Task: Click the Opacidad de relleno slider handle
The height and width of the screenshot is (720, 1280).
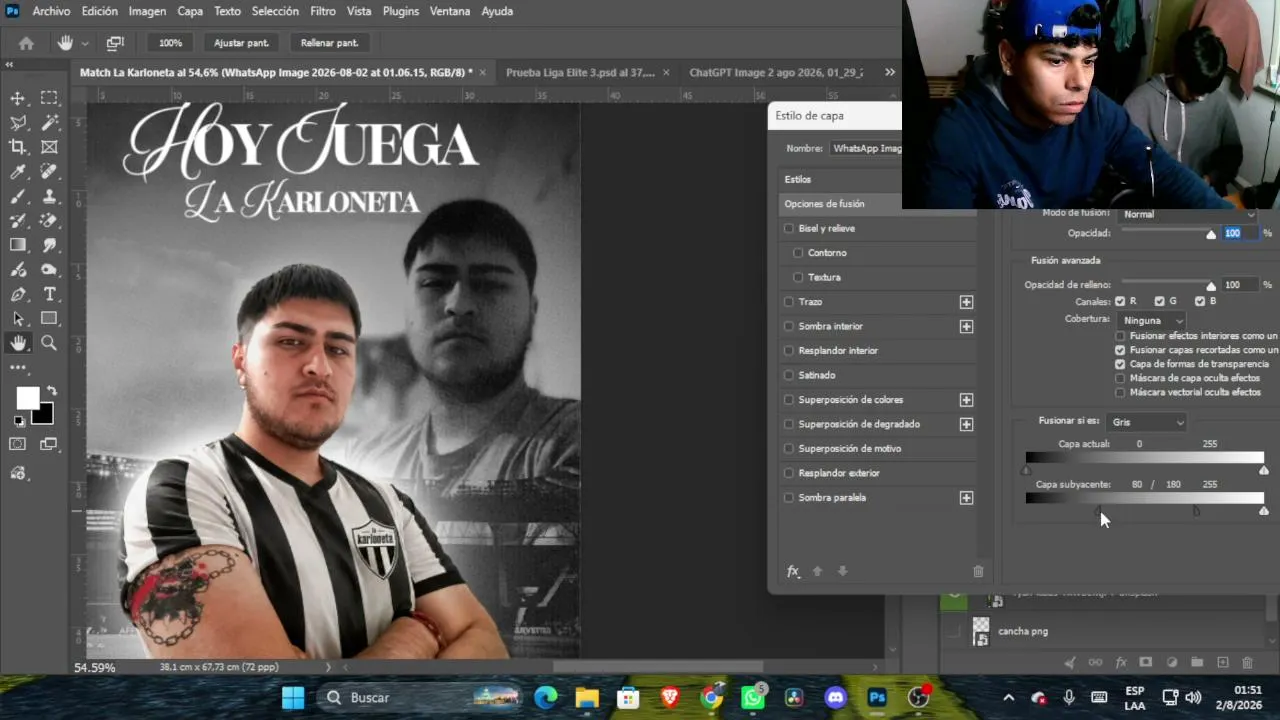Action: [x=1211, y=286]
